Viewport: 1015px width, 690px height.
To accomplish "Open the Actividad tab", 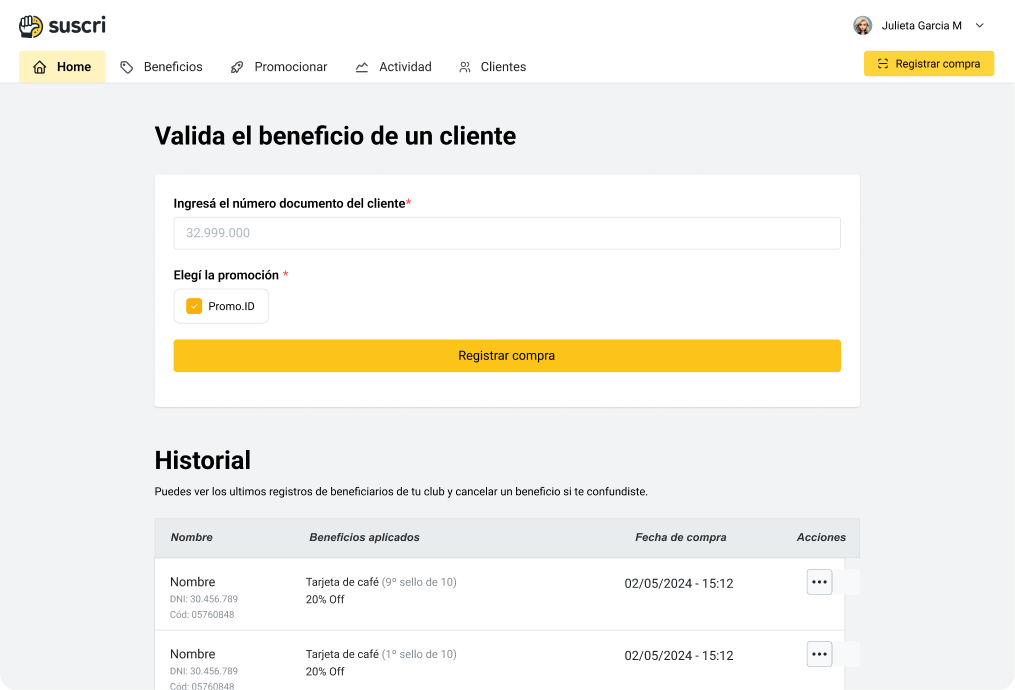I will pyautogui.click(x=404, y=67).
